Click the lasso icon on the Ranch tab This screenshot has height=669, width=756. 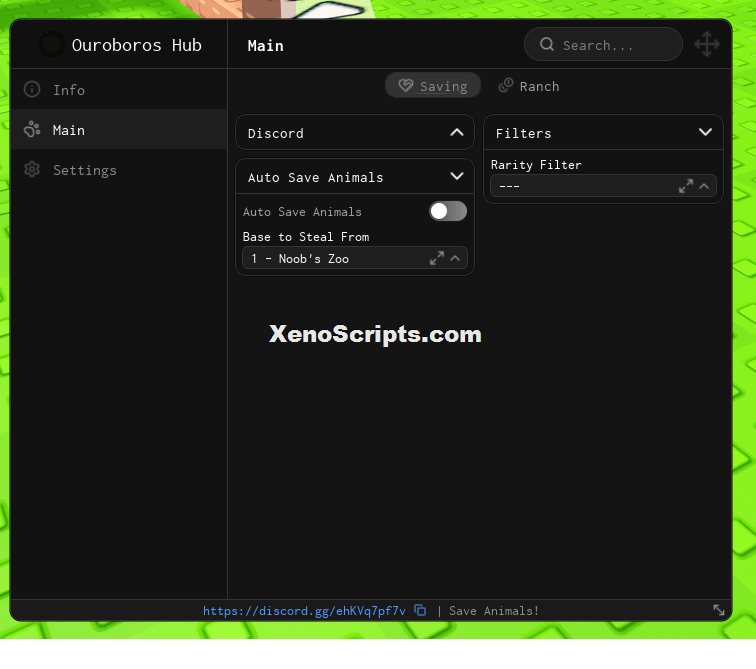click(x=506, y=85)
